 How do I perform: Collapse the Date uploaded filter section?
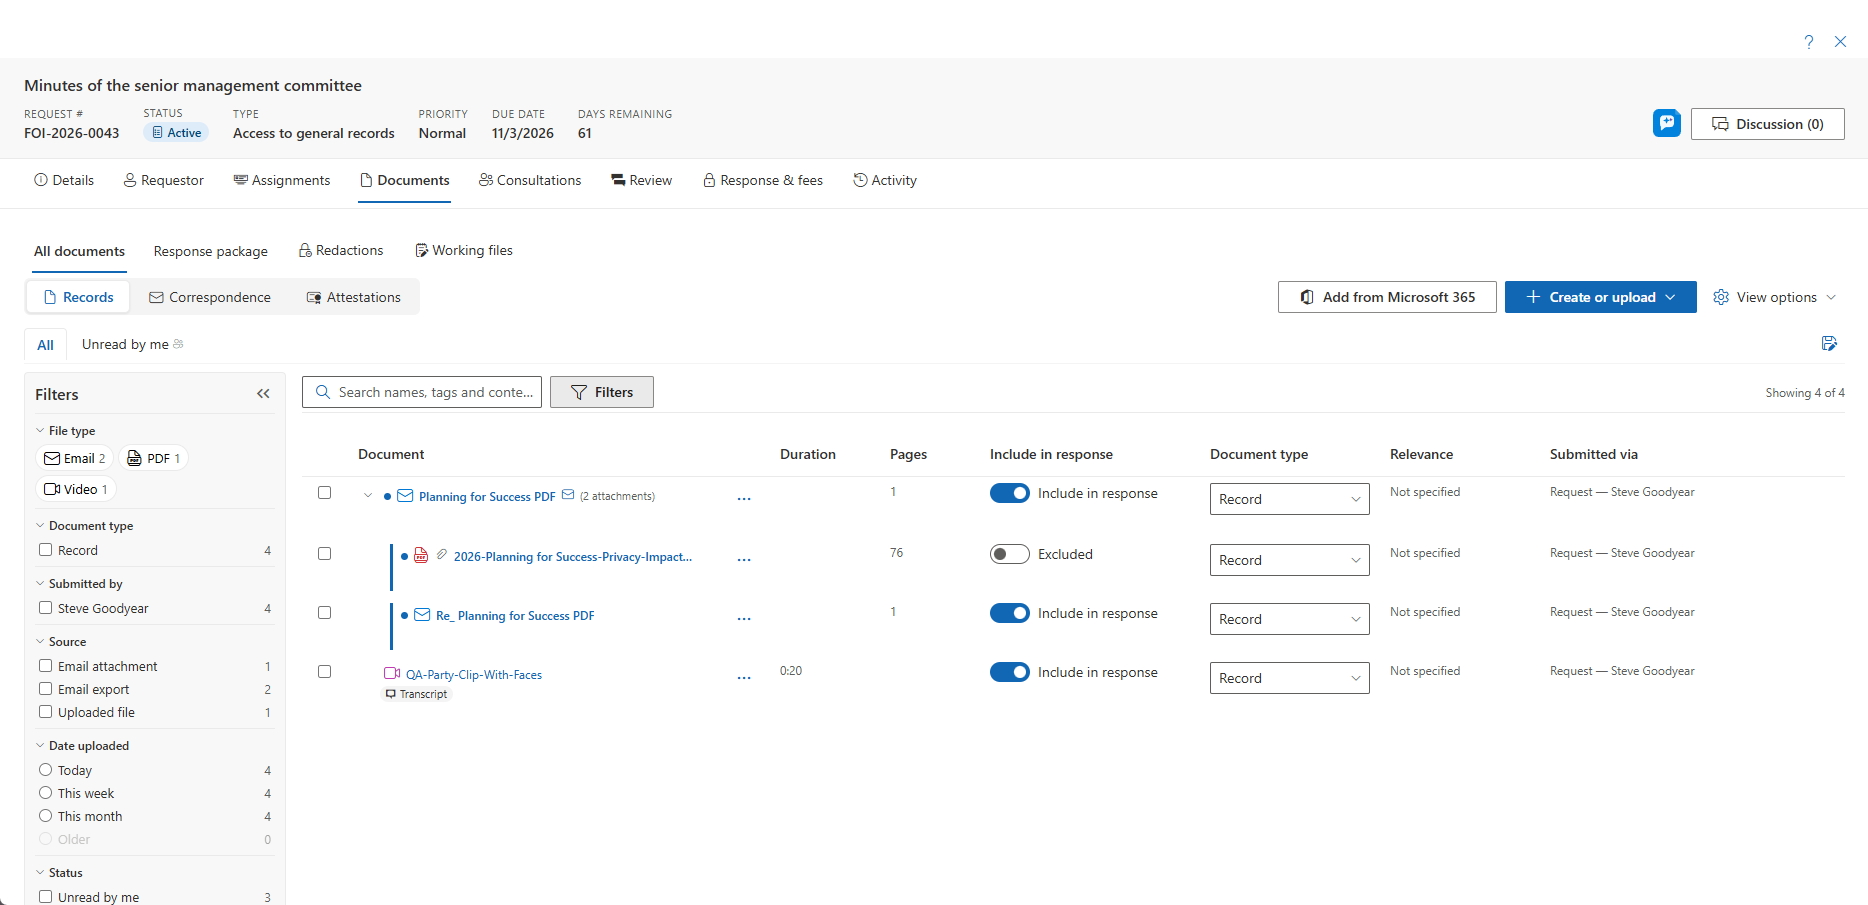click(40, 746)
